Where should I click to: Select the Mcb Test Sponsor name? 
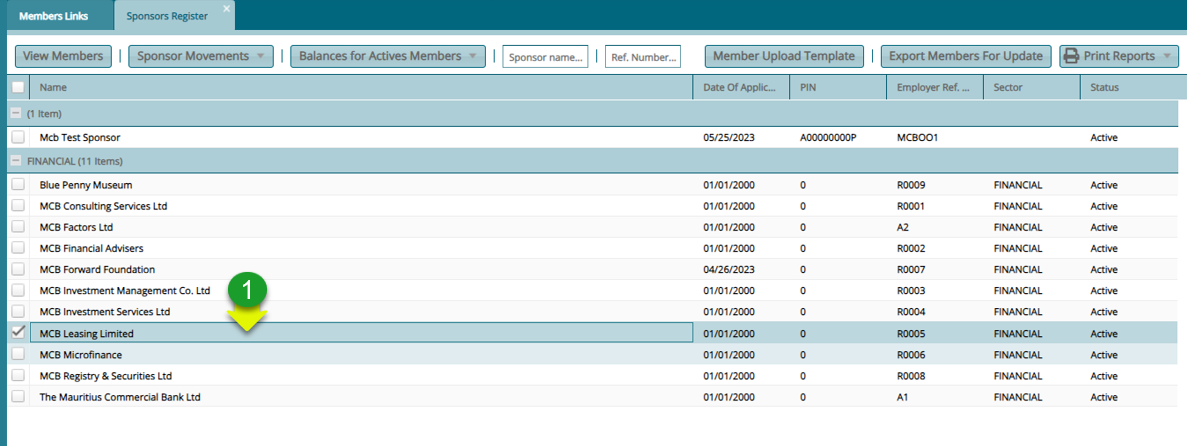(79, 138)
